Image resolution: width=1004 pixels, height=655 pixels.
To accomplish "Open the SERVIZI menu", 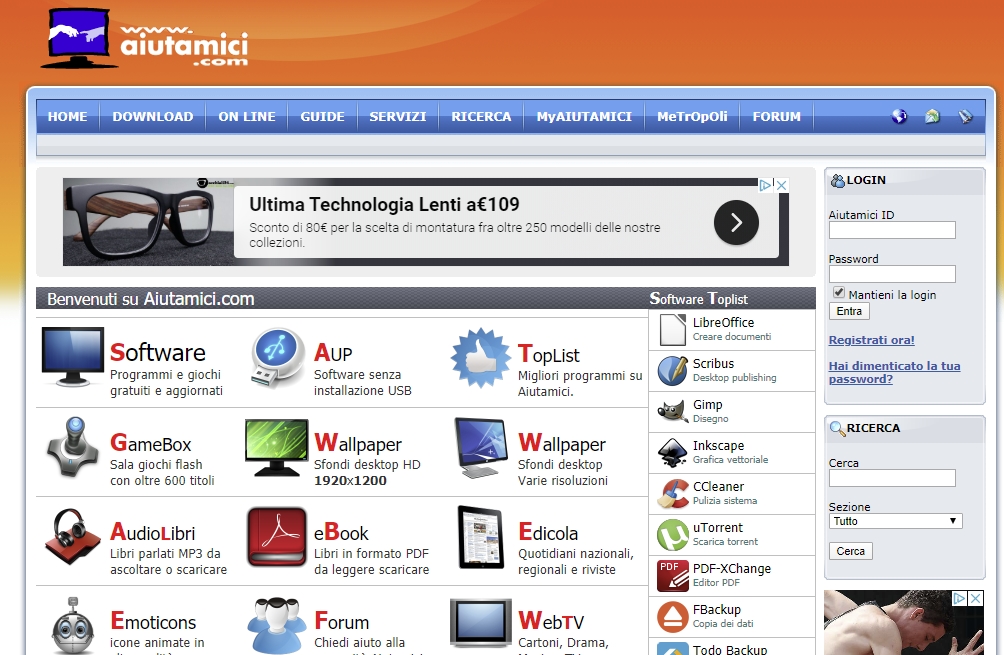I will pos(398,117).
